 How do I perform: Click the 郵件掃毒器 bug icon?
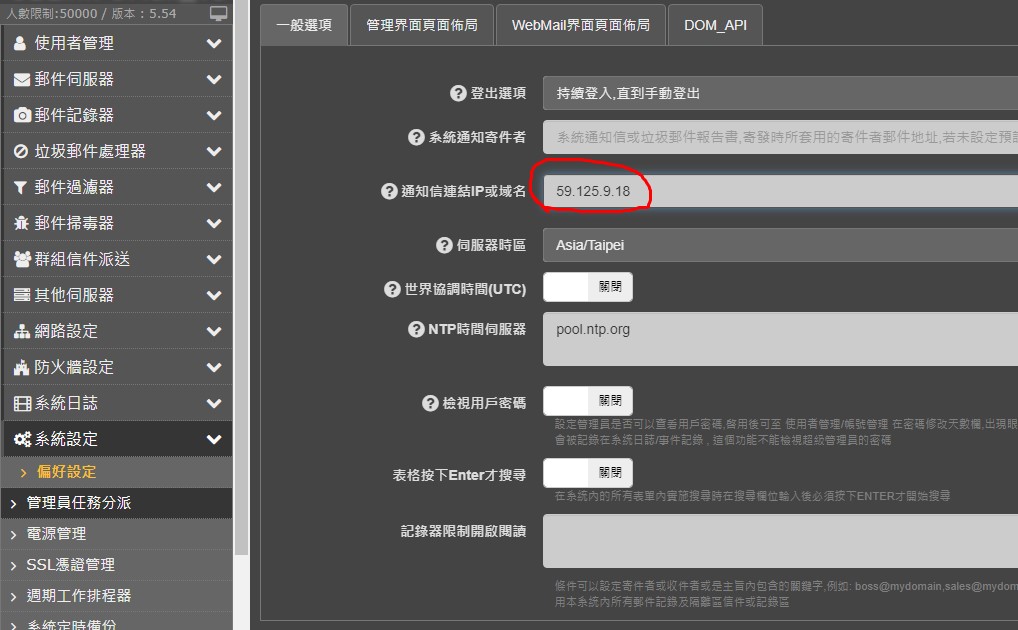click(21, 223)
